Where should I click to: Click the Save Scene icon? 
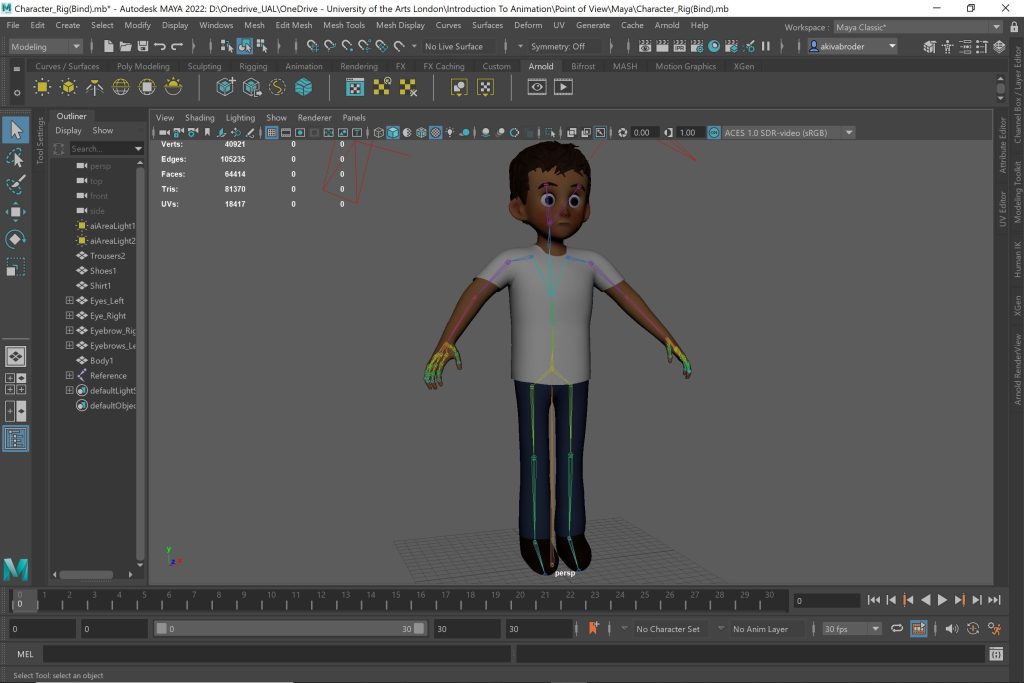(143, 46)
